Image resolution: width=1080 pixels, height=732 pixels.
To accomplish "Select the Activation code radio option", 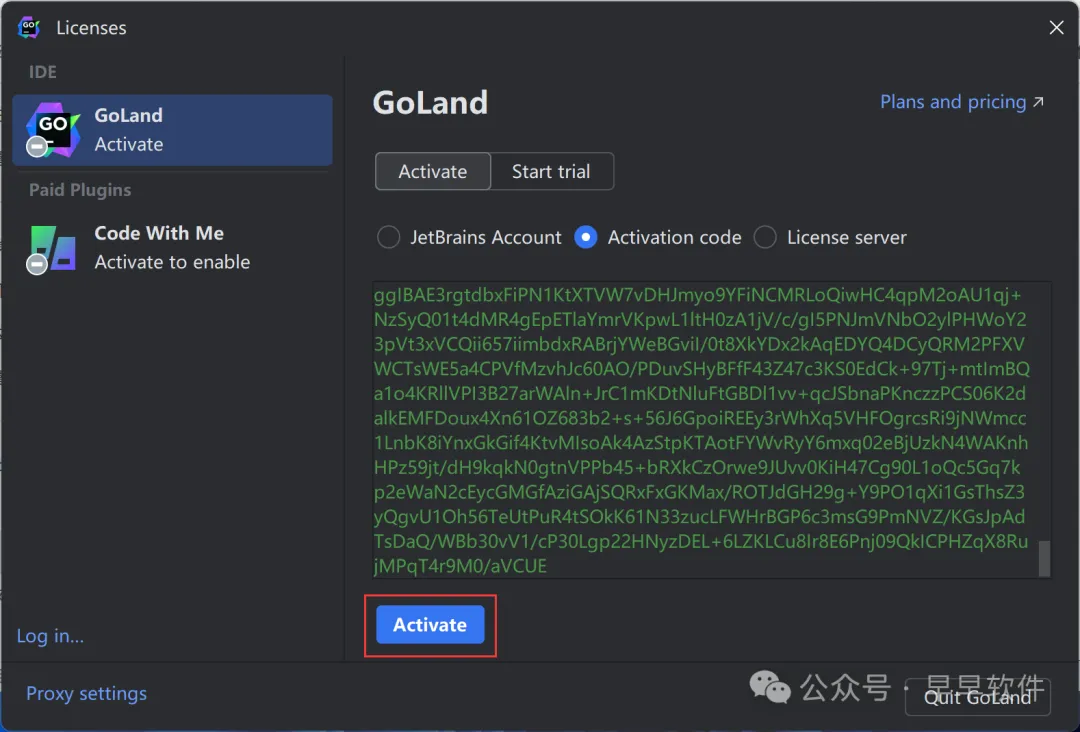I will [x=586, y=238].
